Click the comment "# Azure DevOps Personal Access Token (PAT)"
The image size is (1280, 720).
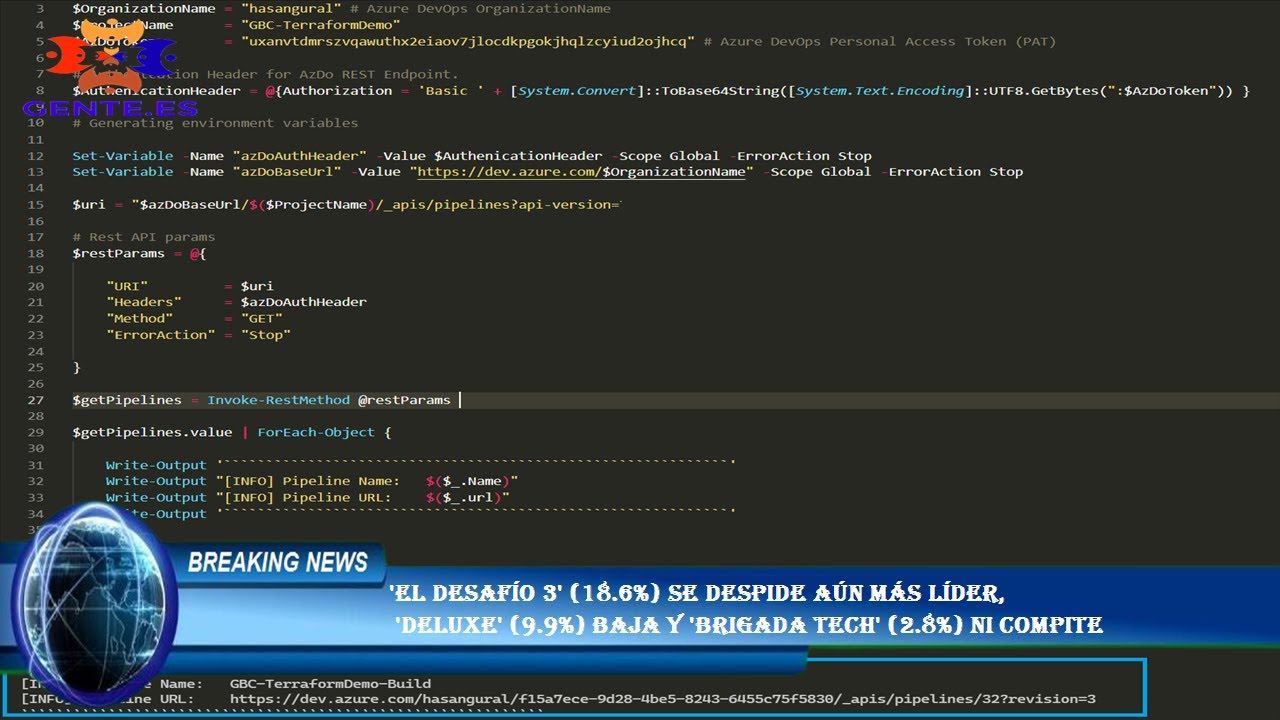(x=880, y=42)
